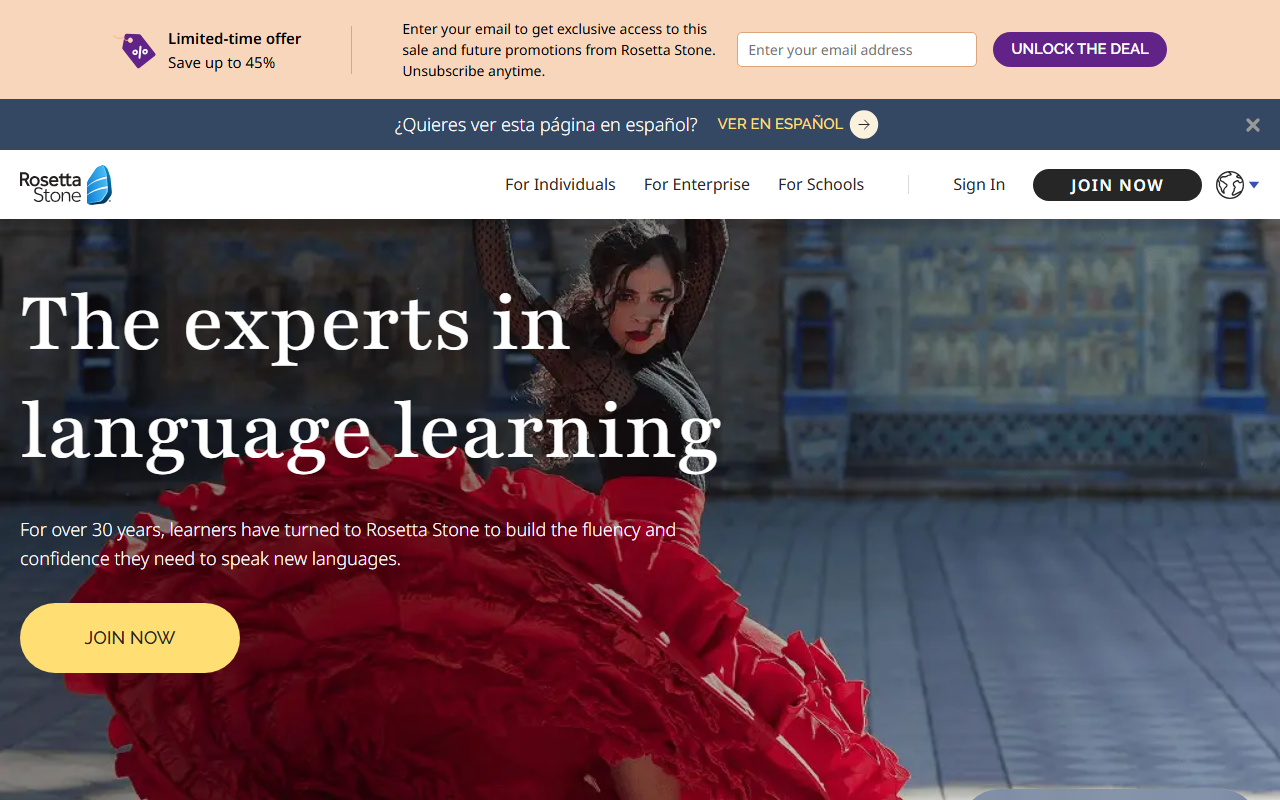Click the Save up to 45% text
1280x800 pixels.
click(221, 63)
